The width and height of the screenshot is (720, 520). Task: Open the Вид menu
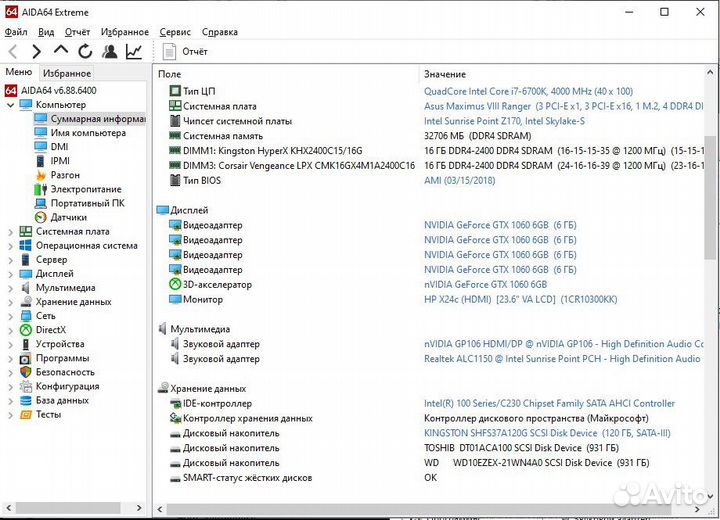click(x=46, y=32)
